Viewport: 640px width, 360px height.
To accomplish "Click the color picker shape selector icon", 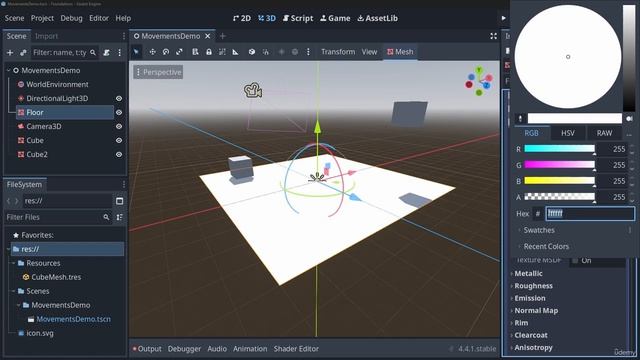I will (629, 119).
